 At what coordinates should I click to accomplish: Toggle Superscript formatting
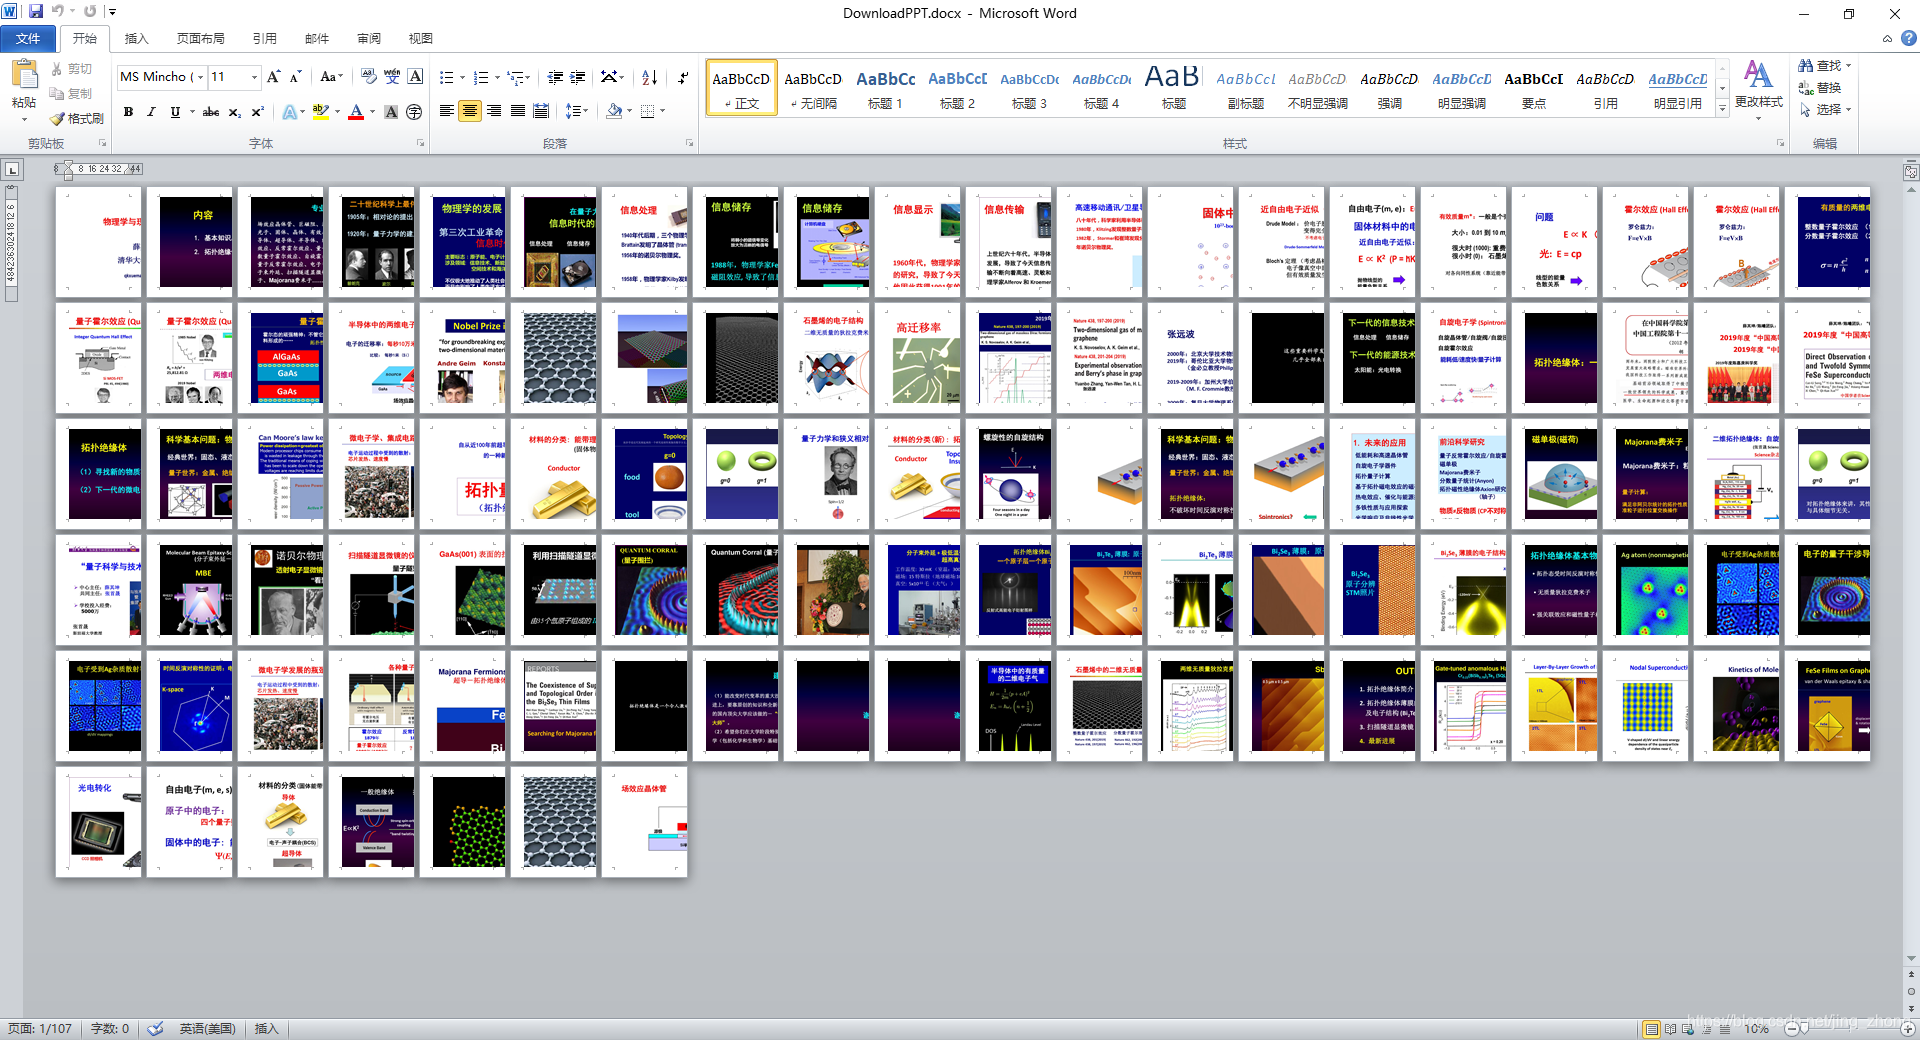[257, 112]
